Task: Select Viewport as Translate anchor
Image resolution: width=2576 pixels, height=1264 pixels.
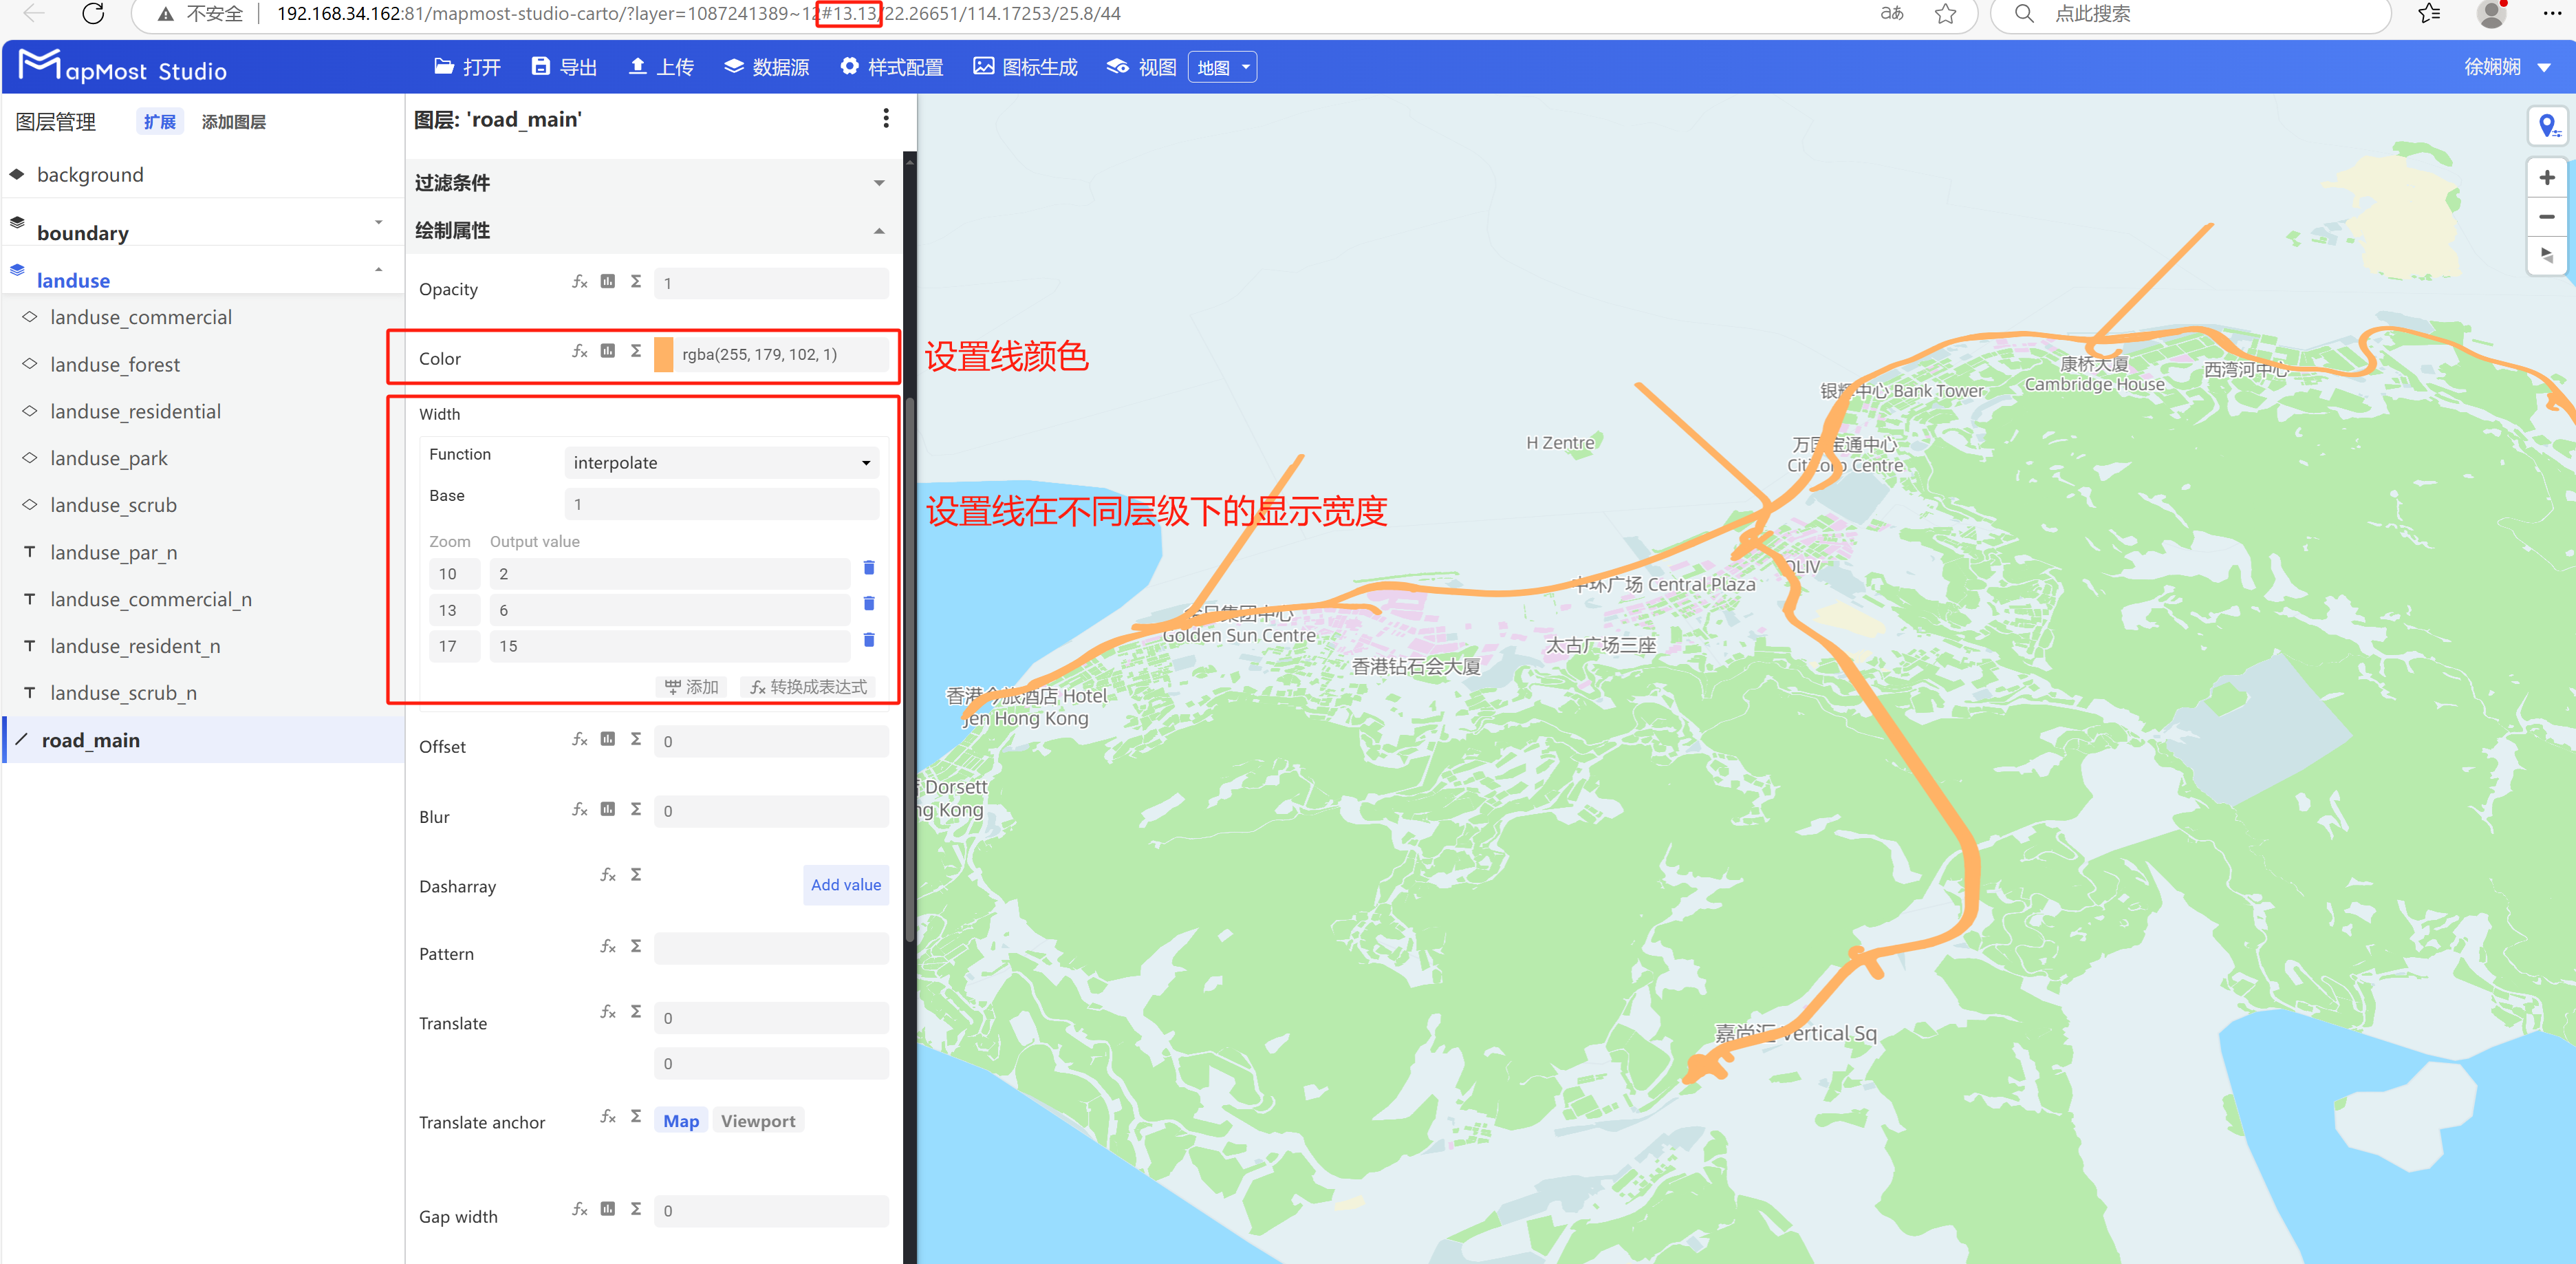Action: pos(757,1121)
